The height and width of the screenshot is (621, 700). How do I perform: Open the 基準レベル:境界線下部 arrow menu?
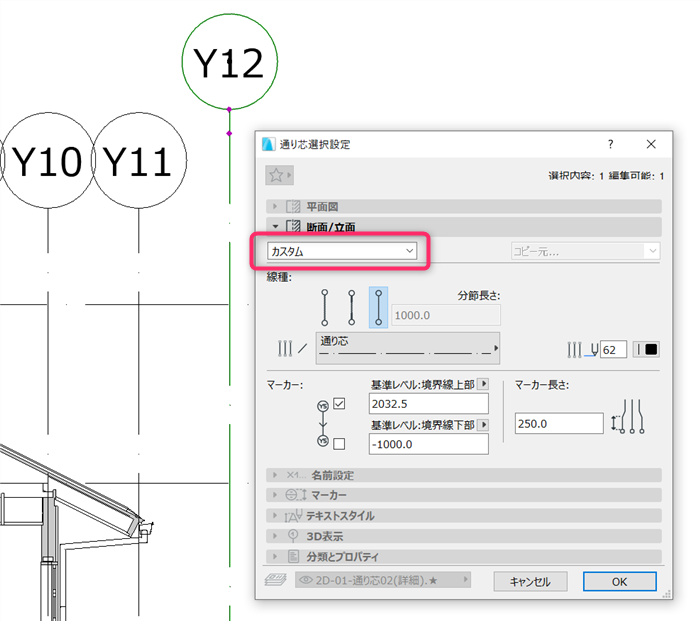(x=483, y=424)
